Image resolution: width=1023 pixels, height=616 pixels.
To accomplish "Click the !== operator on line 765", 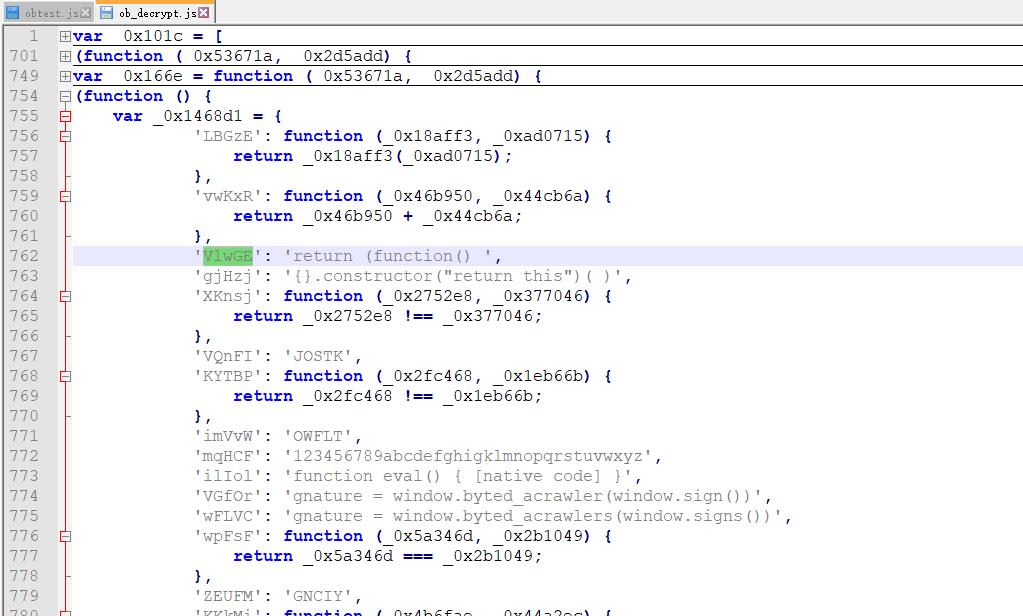I will [x=418, y=316].
